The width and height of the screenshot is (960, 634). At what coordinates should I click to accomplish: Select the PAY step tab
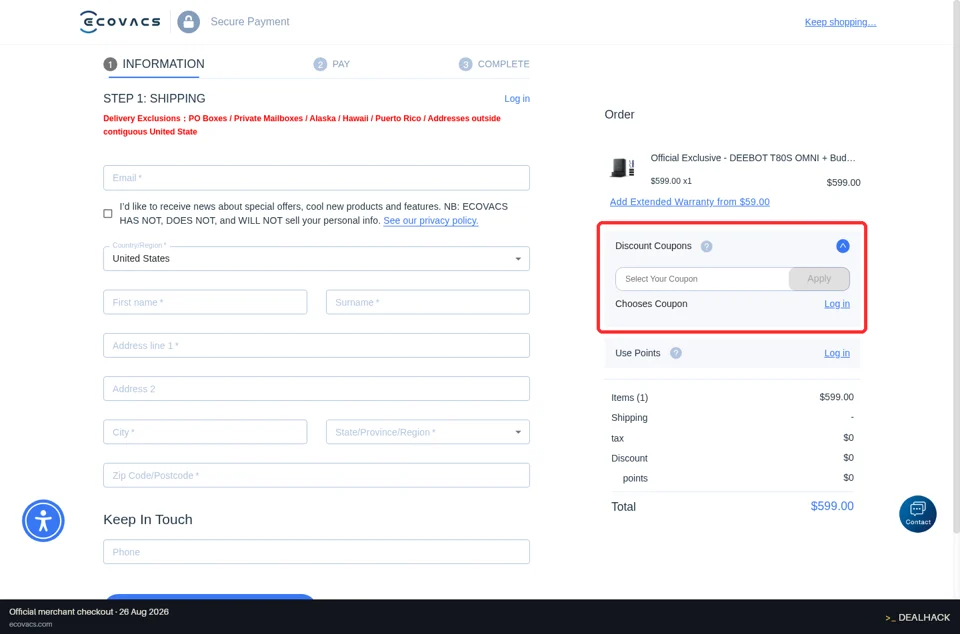(332, 64)
